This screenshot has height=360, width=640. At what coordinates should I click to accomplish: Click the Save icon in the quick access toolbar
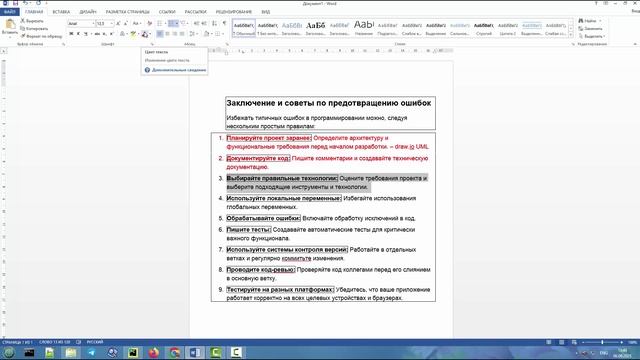16,3
